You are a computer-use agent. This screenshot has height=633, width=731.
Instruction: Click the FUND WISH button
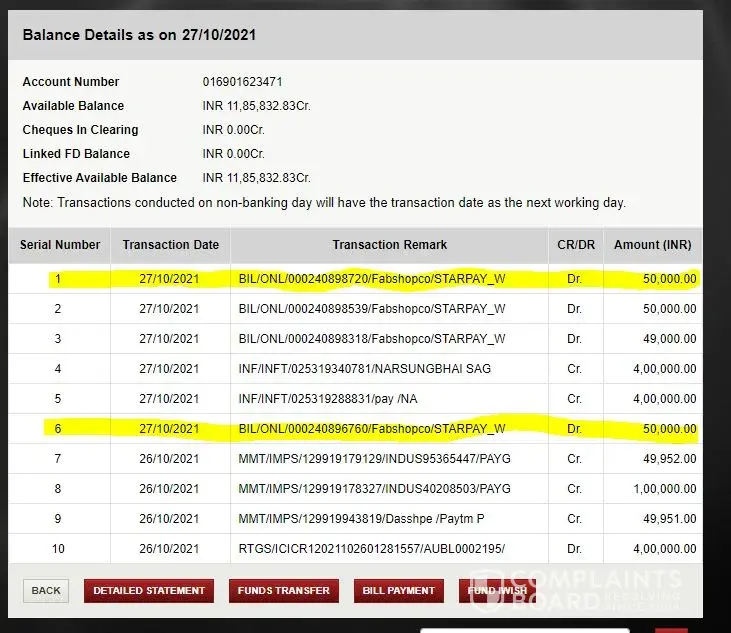[497, 590]
